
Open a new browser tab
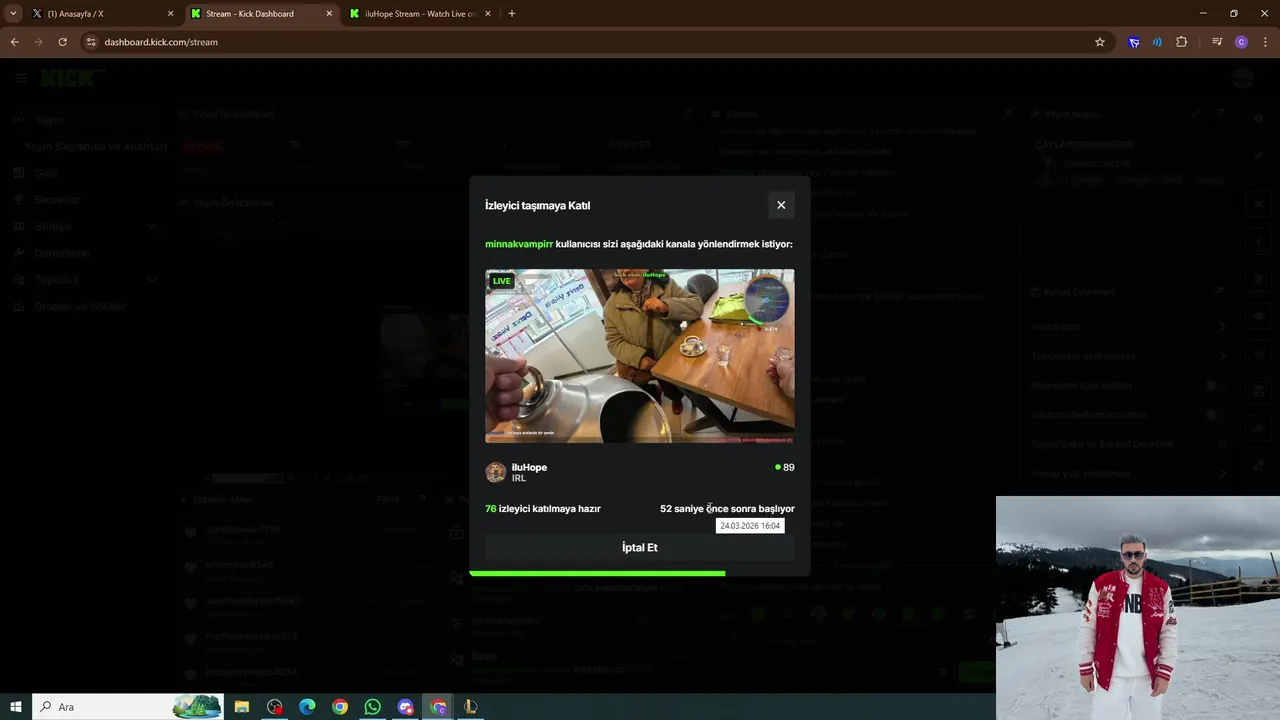point(512,14)
